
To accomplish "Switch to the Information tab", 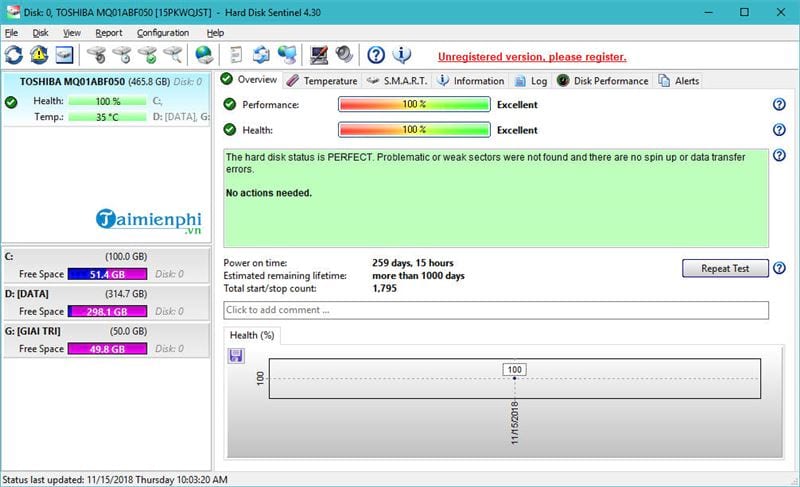I will (x=471, y=81).
